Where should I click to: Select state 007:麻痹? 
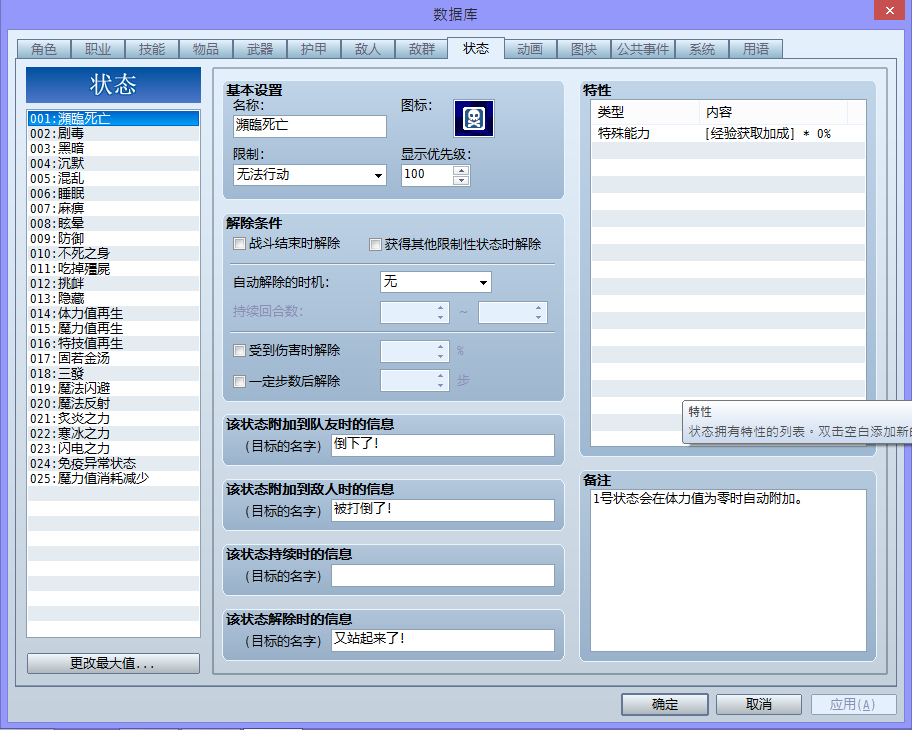pyautogui.click(x=113, y=208)
